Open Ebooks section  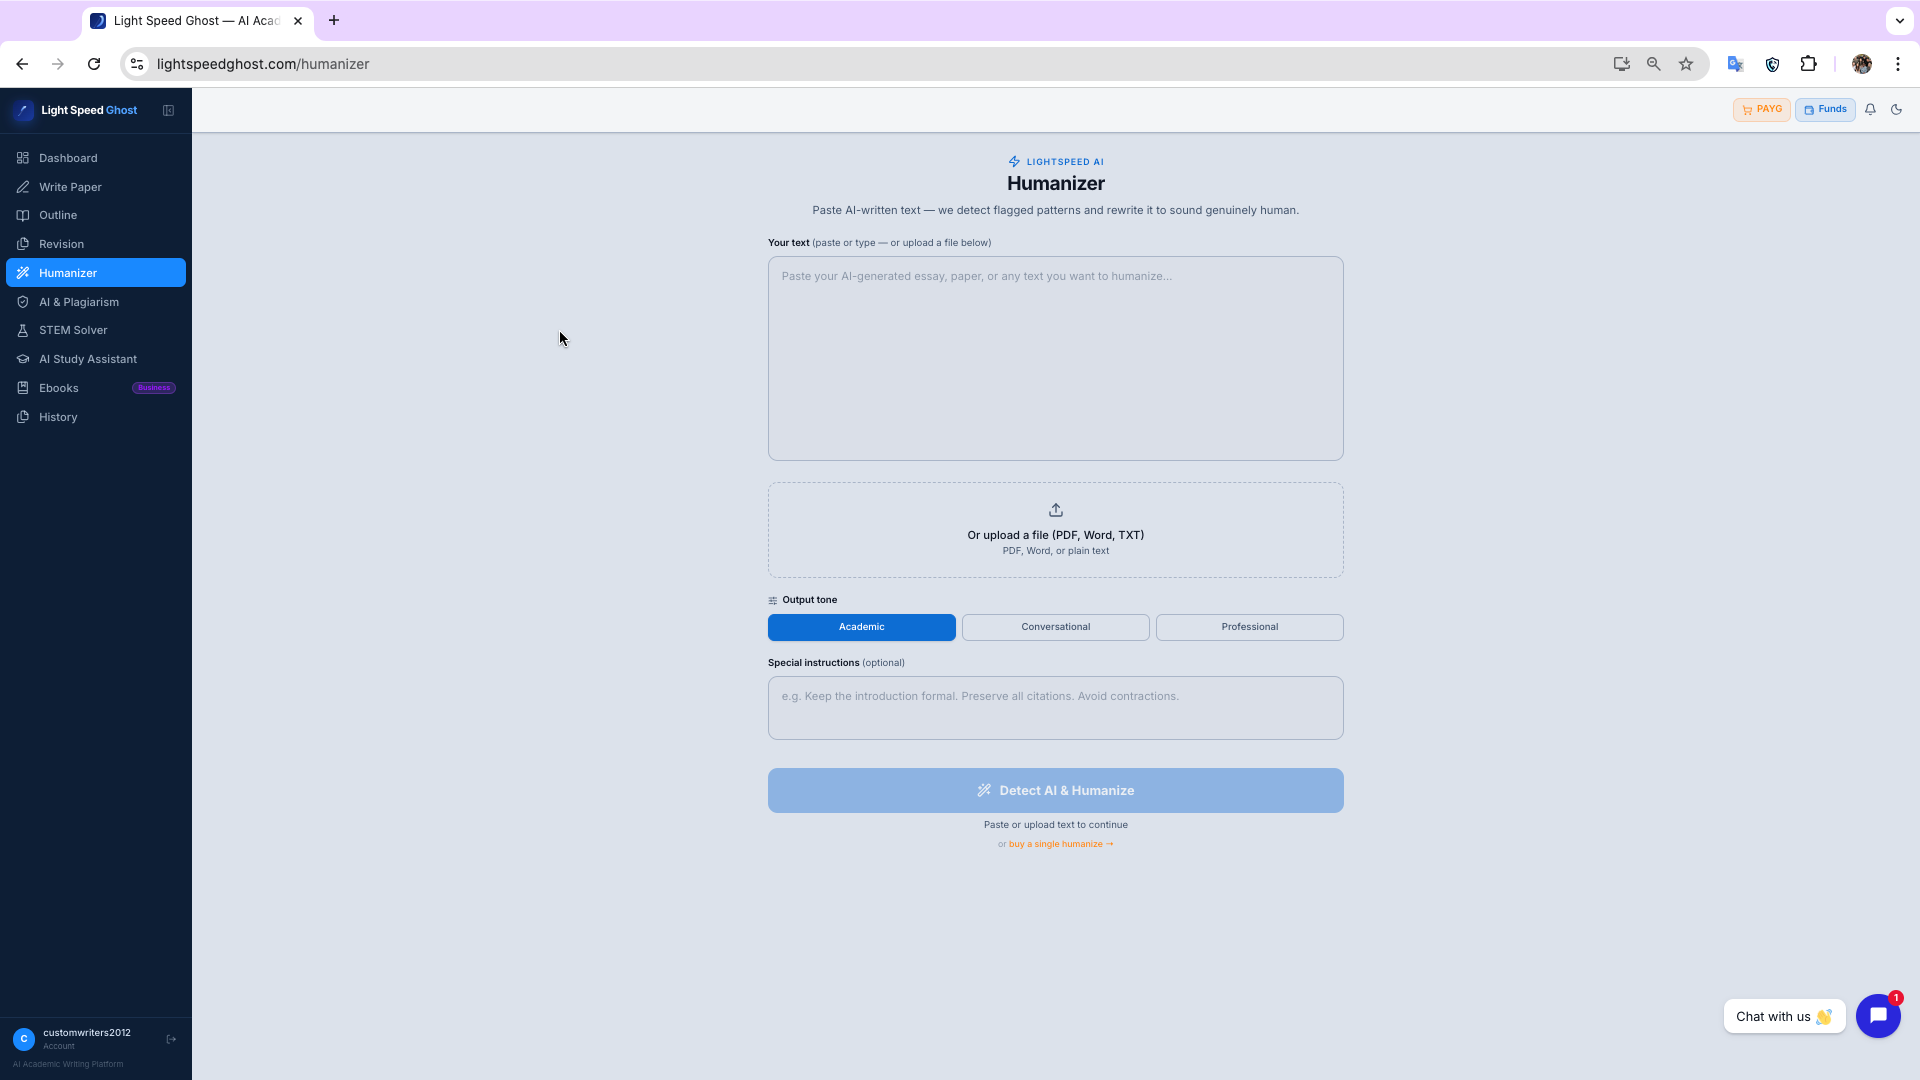[96, 388]
